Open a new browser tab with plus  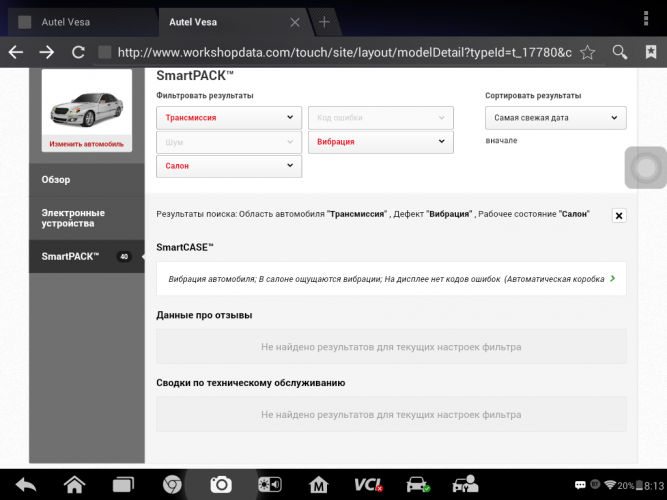point(324,22)
